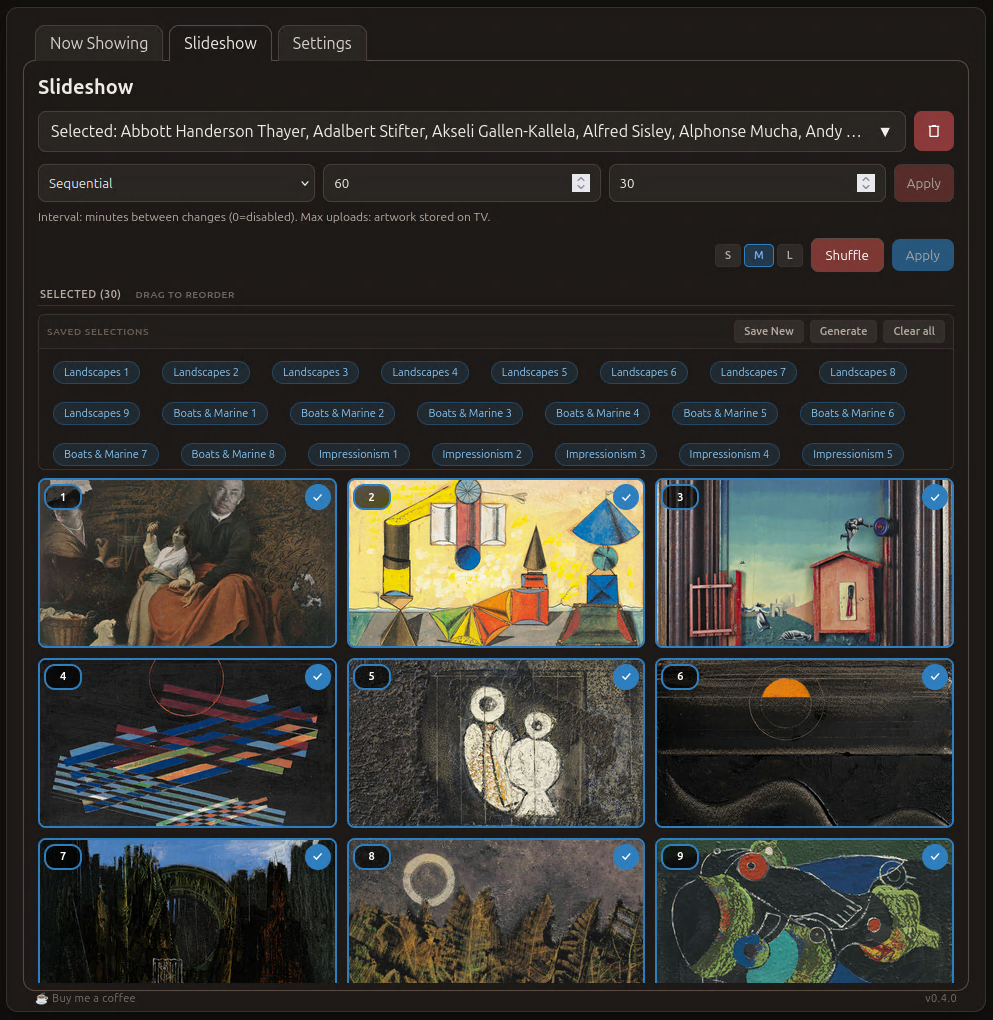Select medium thumbnail size M

[759, 256]
